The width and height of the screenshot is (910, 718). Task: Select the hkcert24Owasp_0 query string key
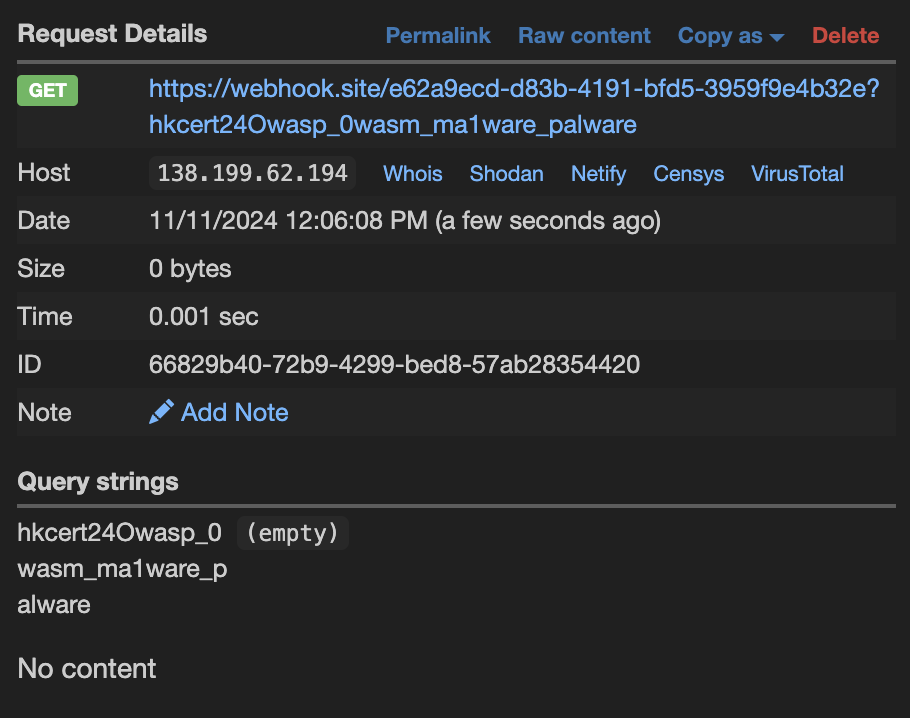(x=119, y=533)
